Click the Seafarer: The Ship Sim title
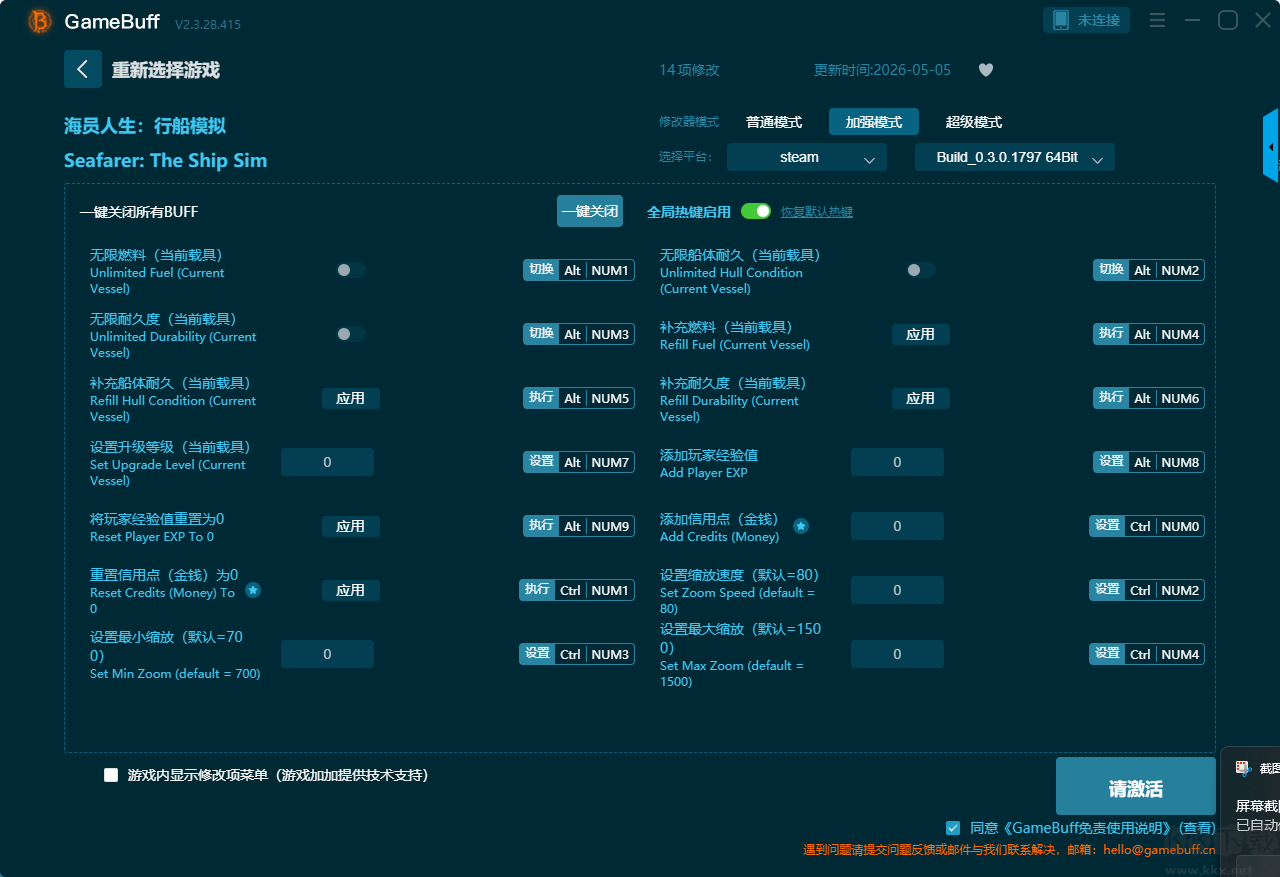Viewport: 1280px width, 877px height. [x=165, y=160]
